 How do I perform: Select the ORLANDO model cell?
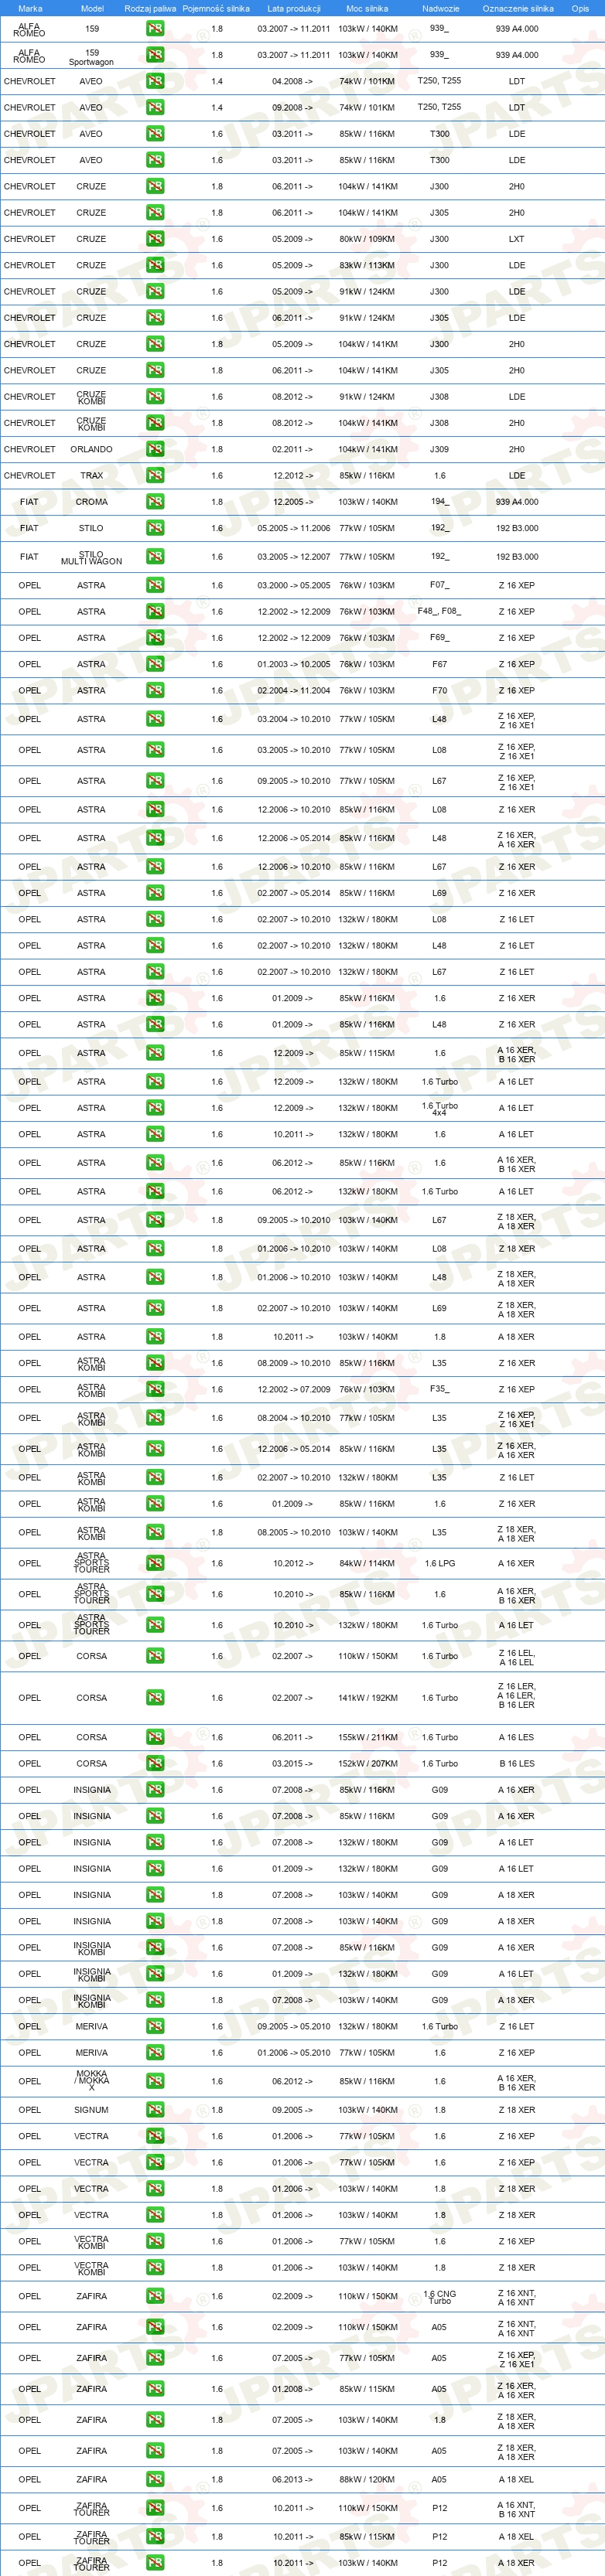[x=91, y=449]
